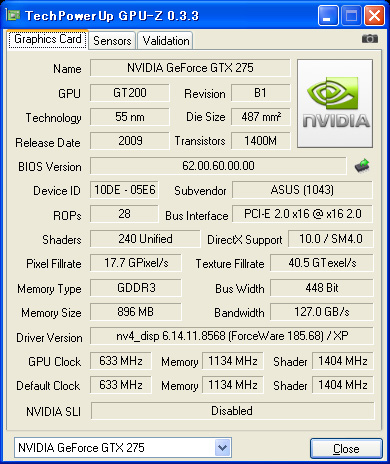390x464 pixels.
Task: Select the Subvendor ASUS field
Action: pyautogui.click(x=302, y=190)
